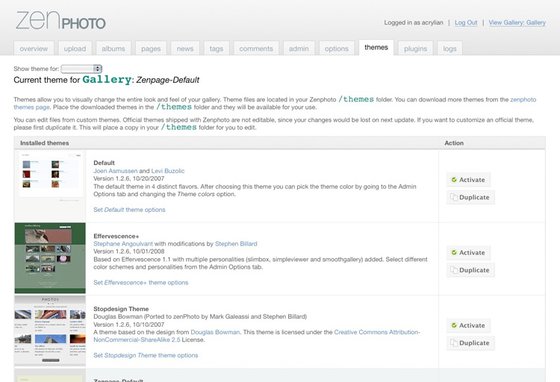Click the Zenpage-Default current theme name
The width and height of the screenshot is (560, 382).
[168, 80]
